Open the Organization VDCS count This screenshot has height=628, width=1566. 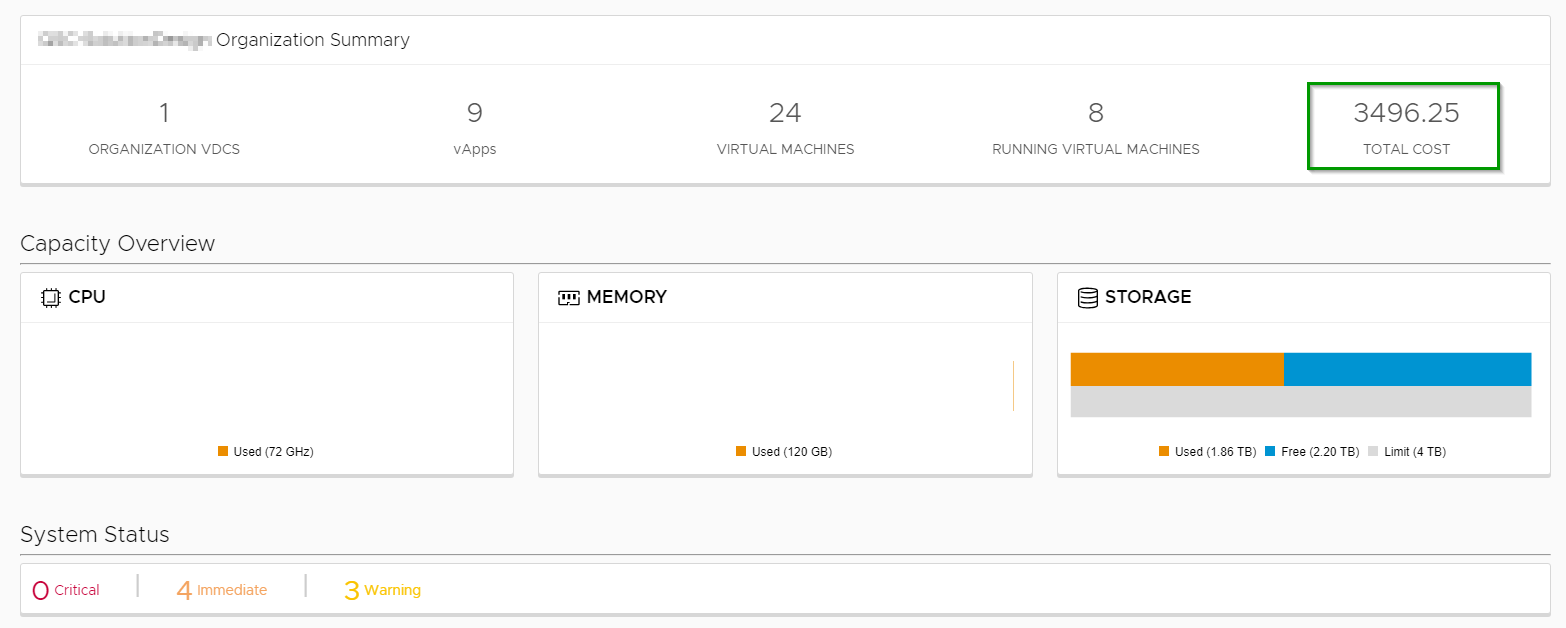pos(164,127)
